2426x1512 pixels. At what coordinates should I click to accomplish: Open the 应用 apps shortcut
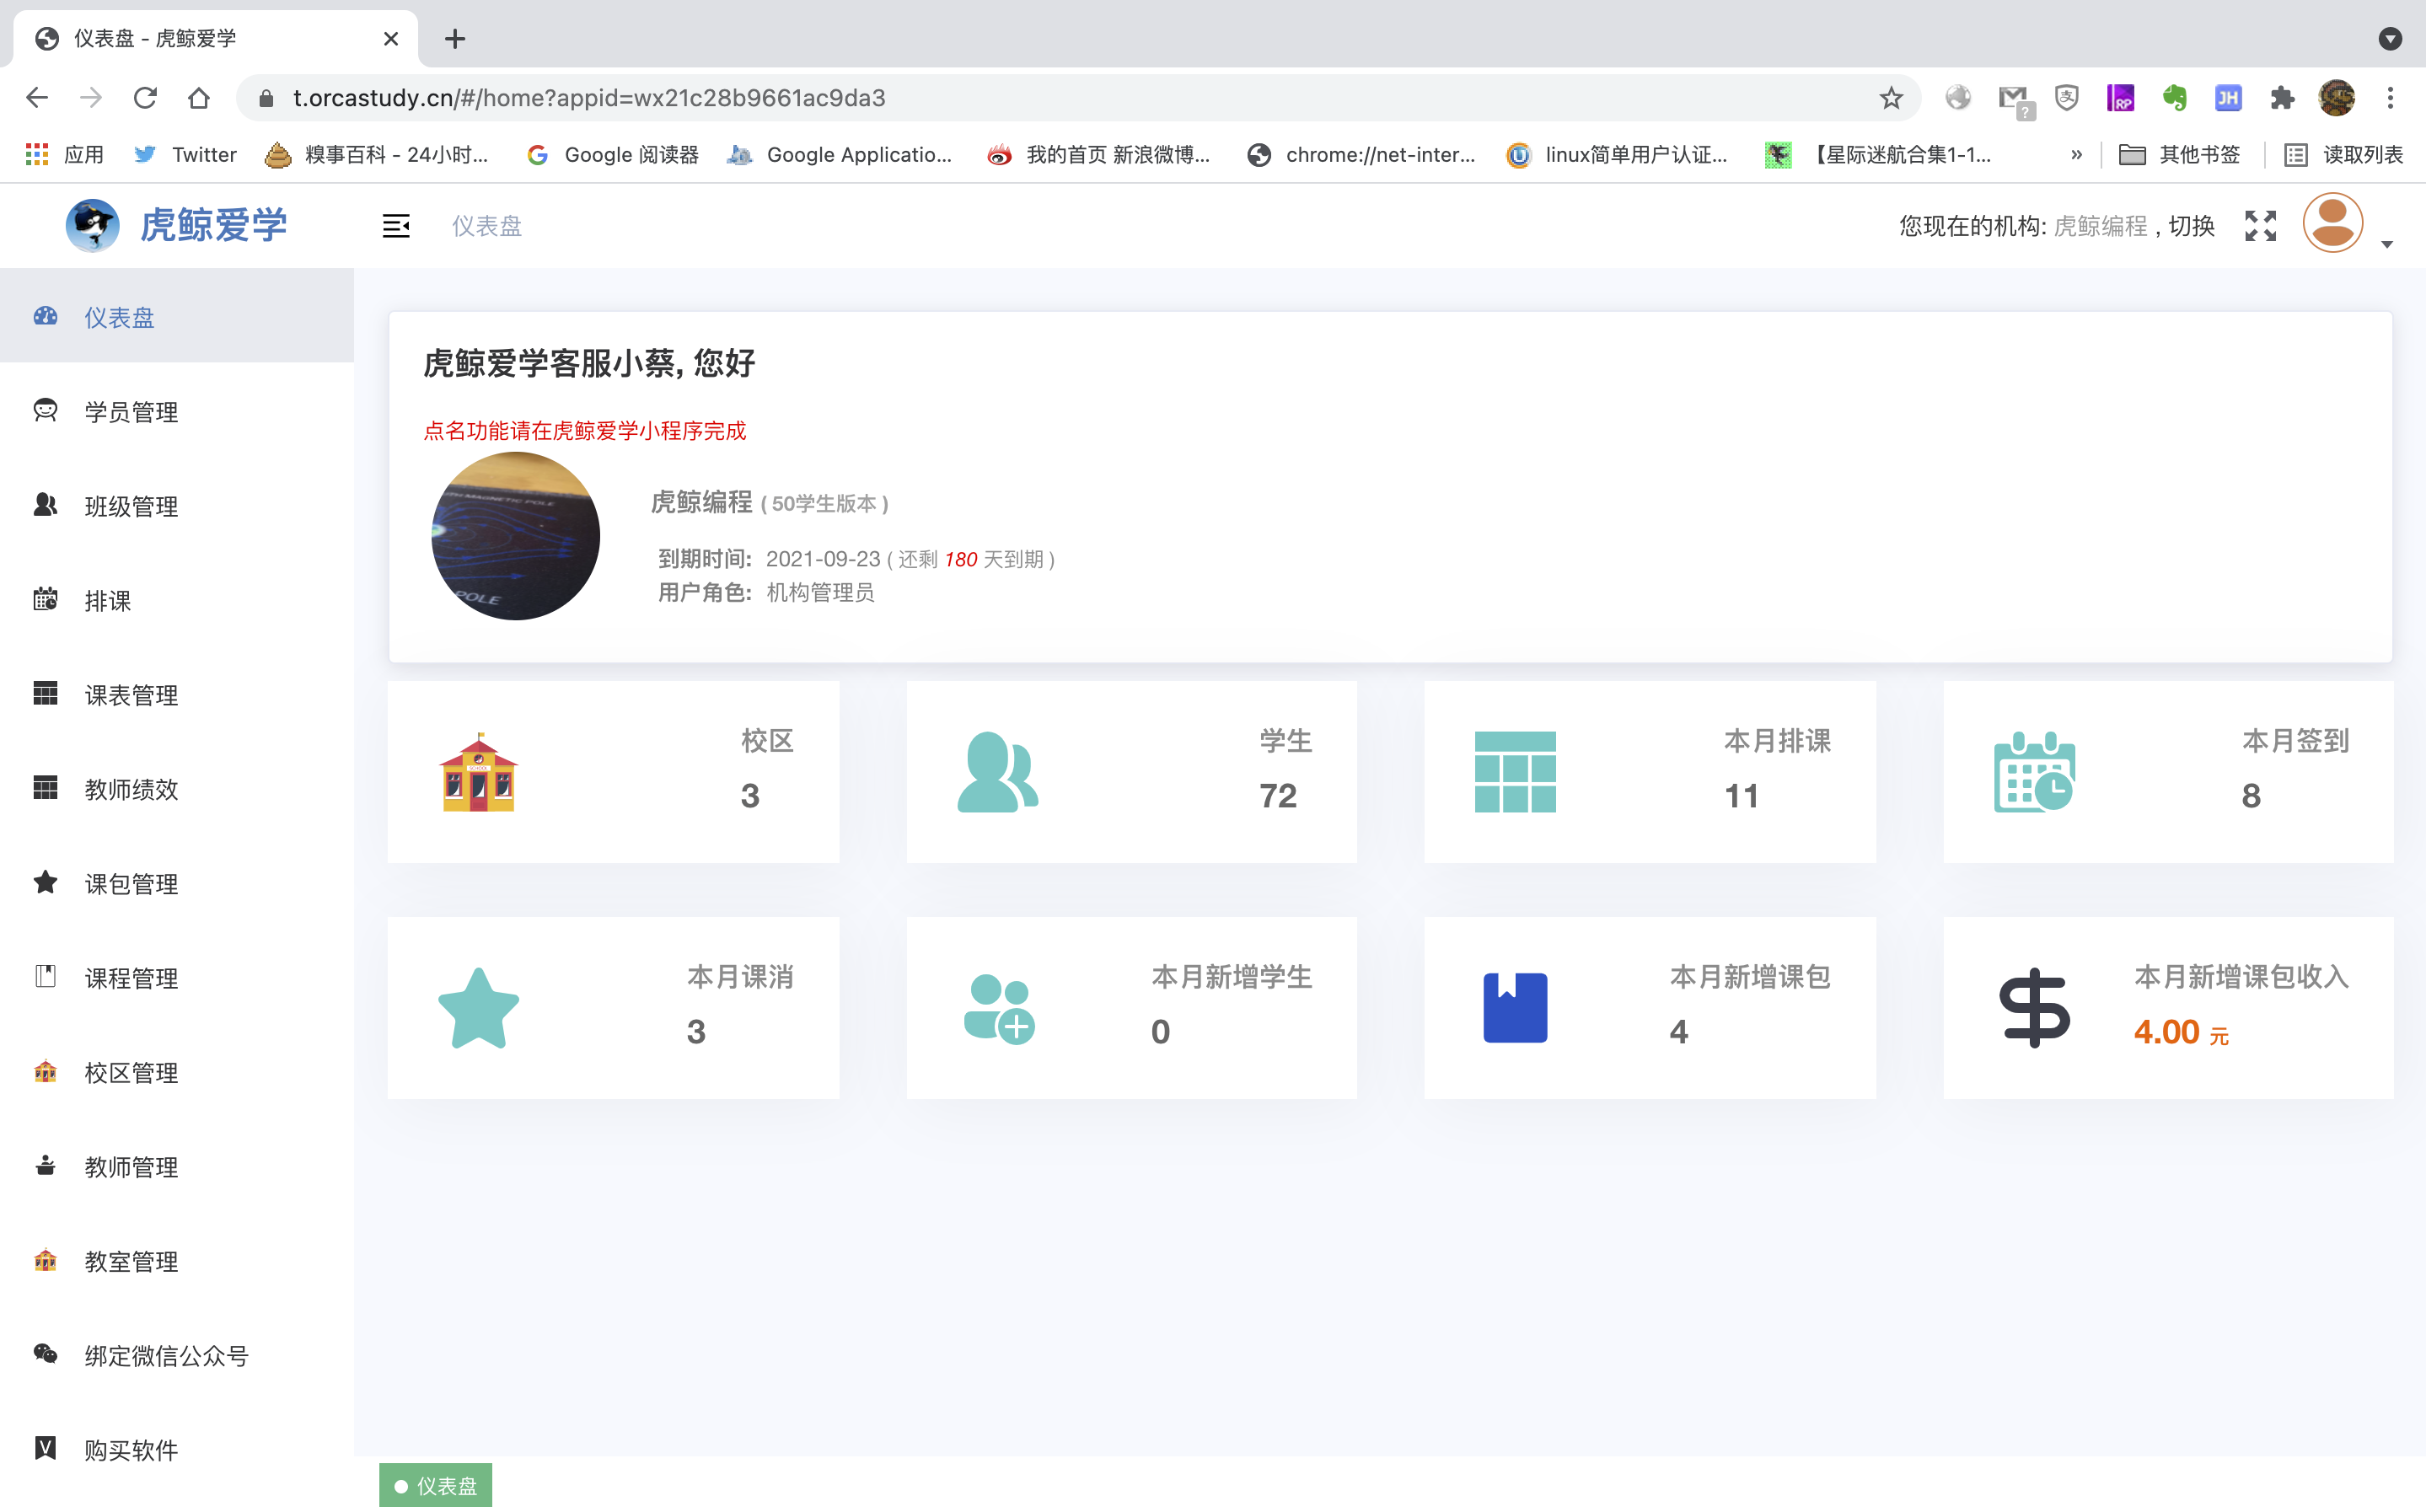click(65, 154)
